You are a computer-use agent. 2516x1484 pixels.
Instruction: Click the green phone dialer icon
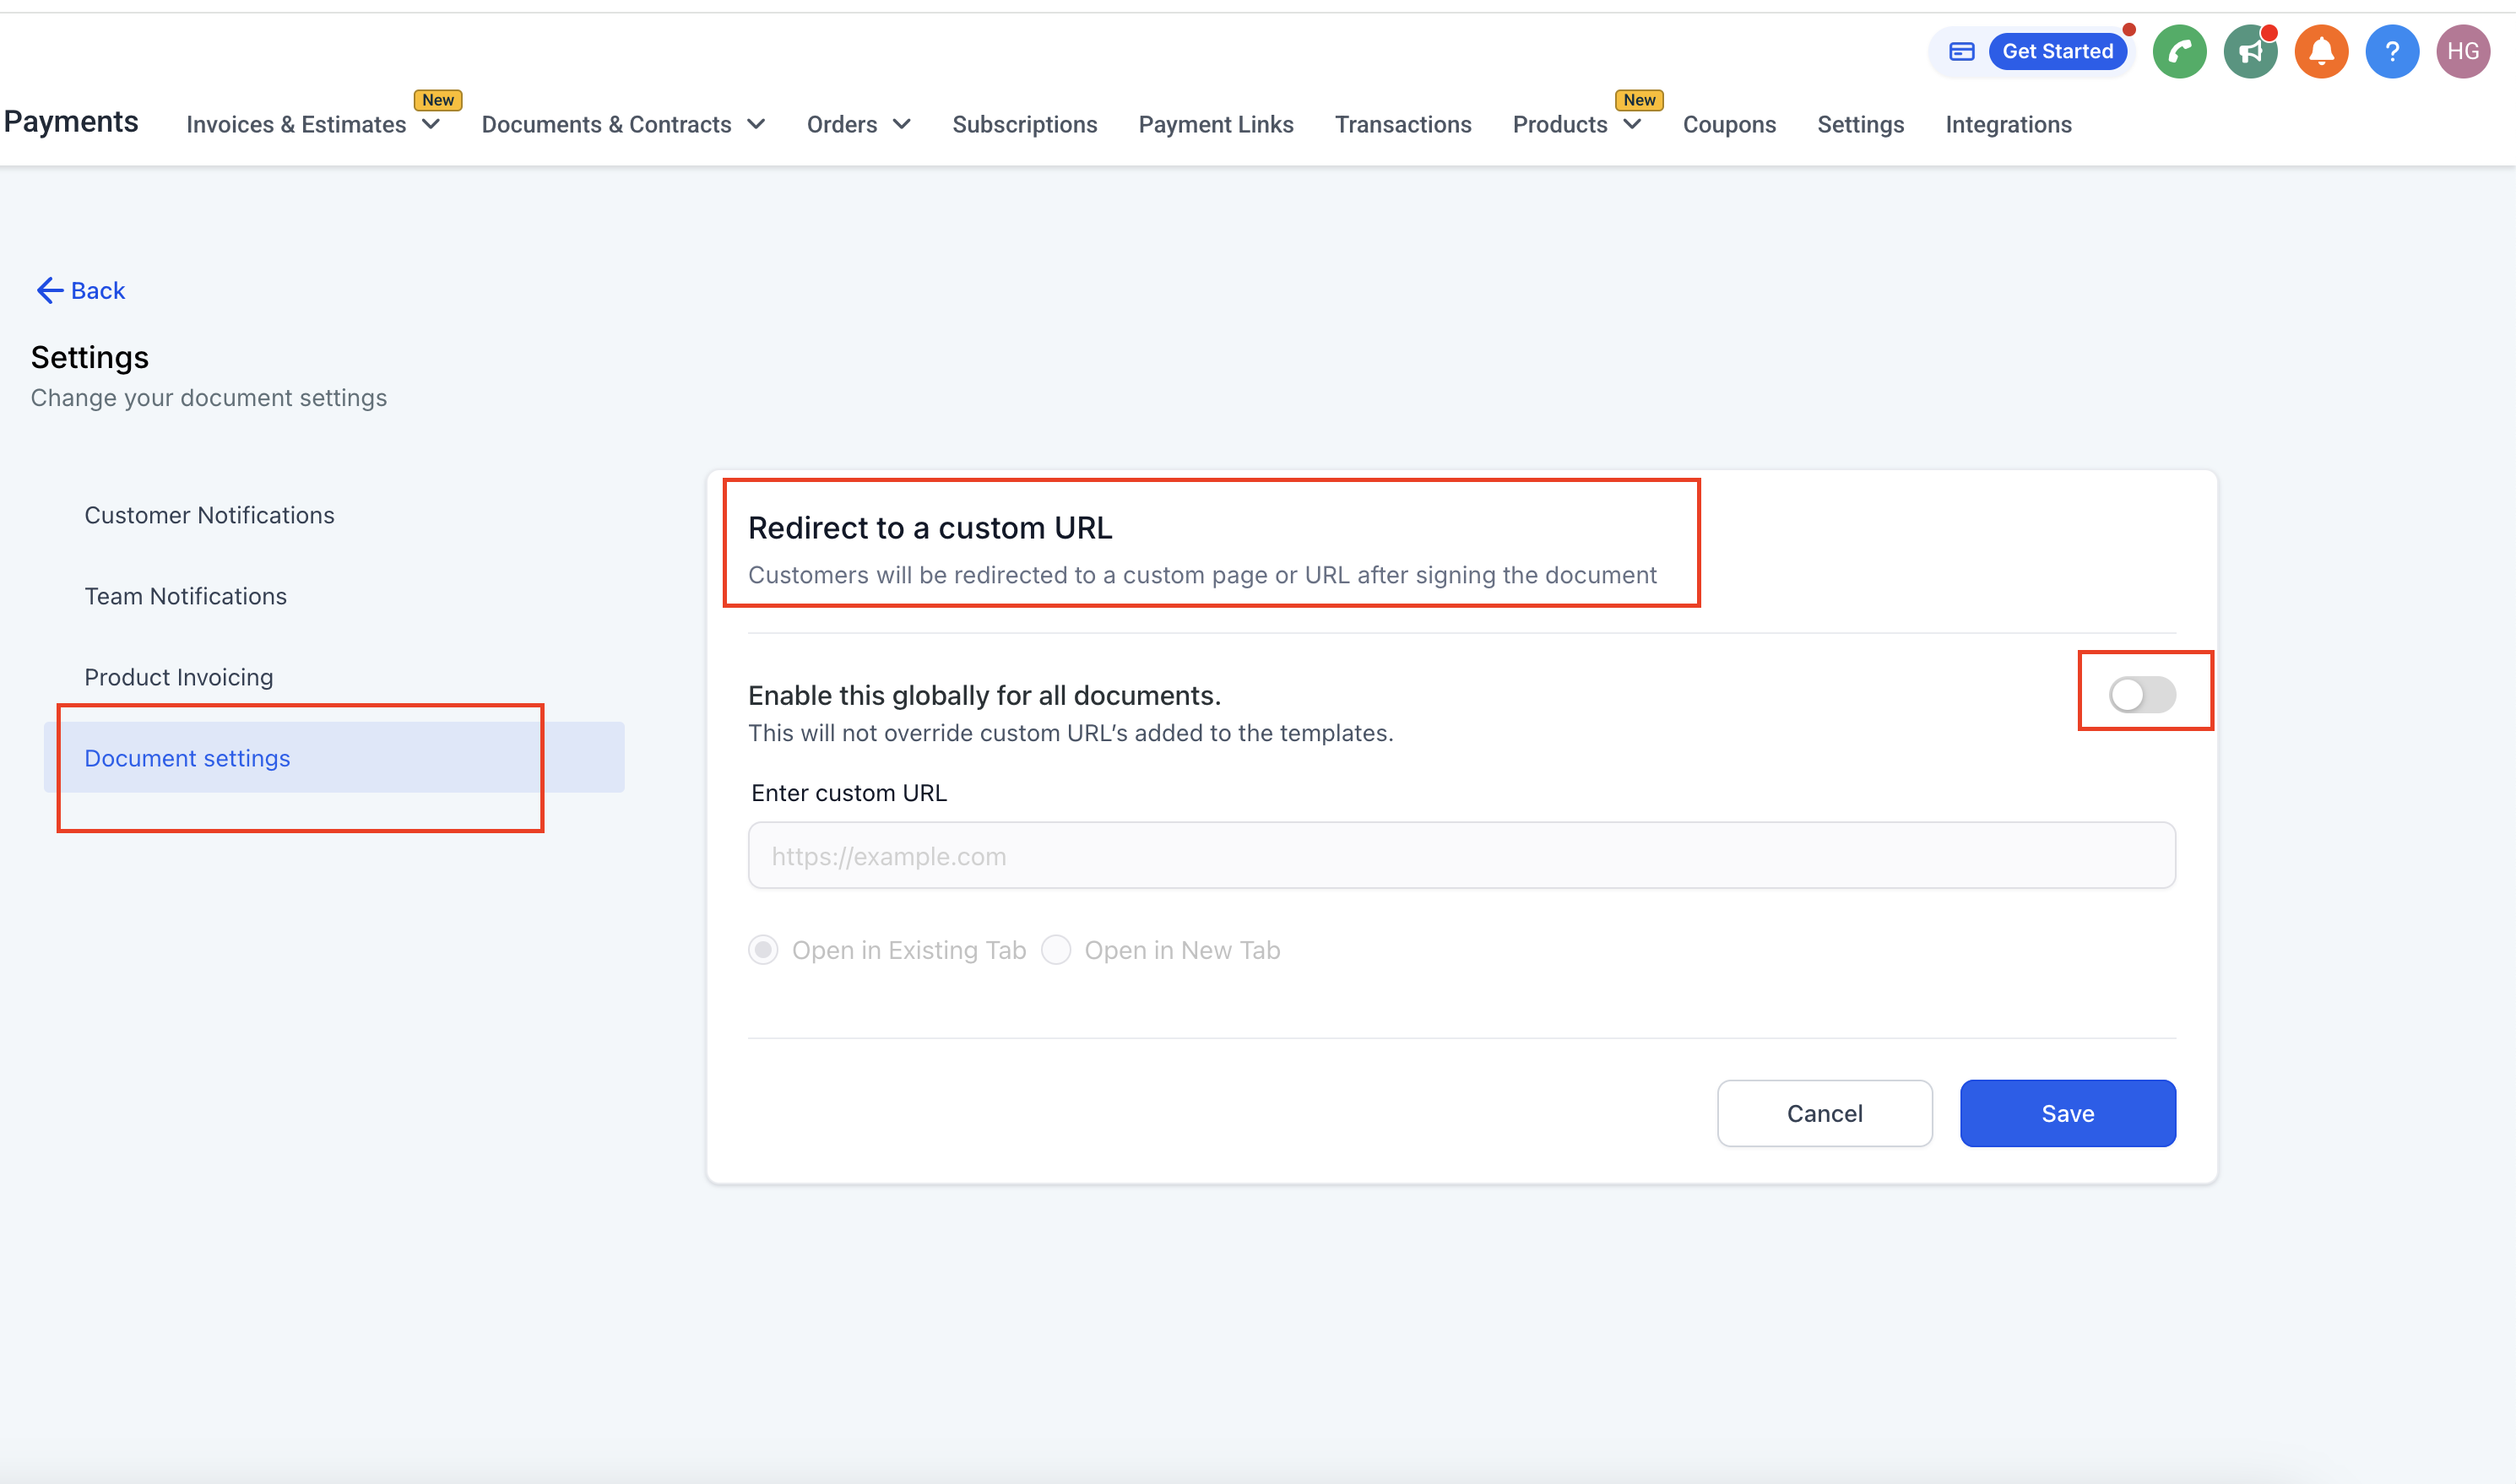pyautogui.click(x=2179, y=51)
